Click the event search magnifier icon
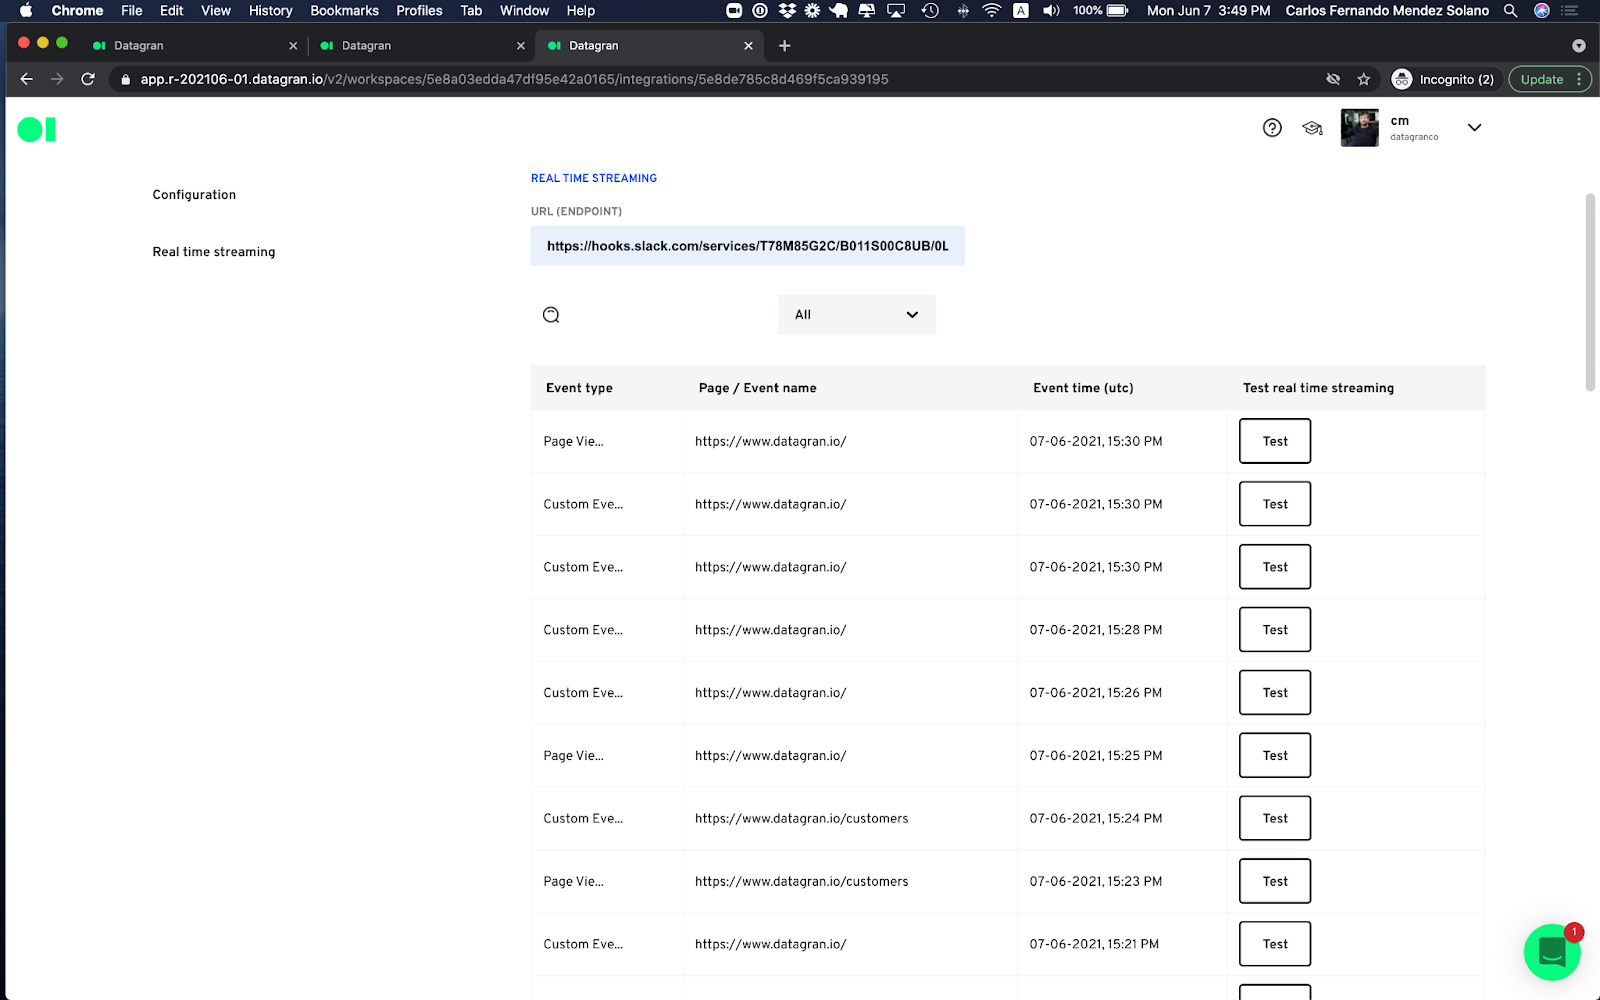Viewport: 1600px width, 1000px height. point(551,315)
